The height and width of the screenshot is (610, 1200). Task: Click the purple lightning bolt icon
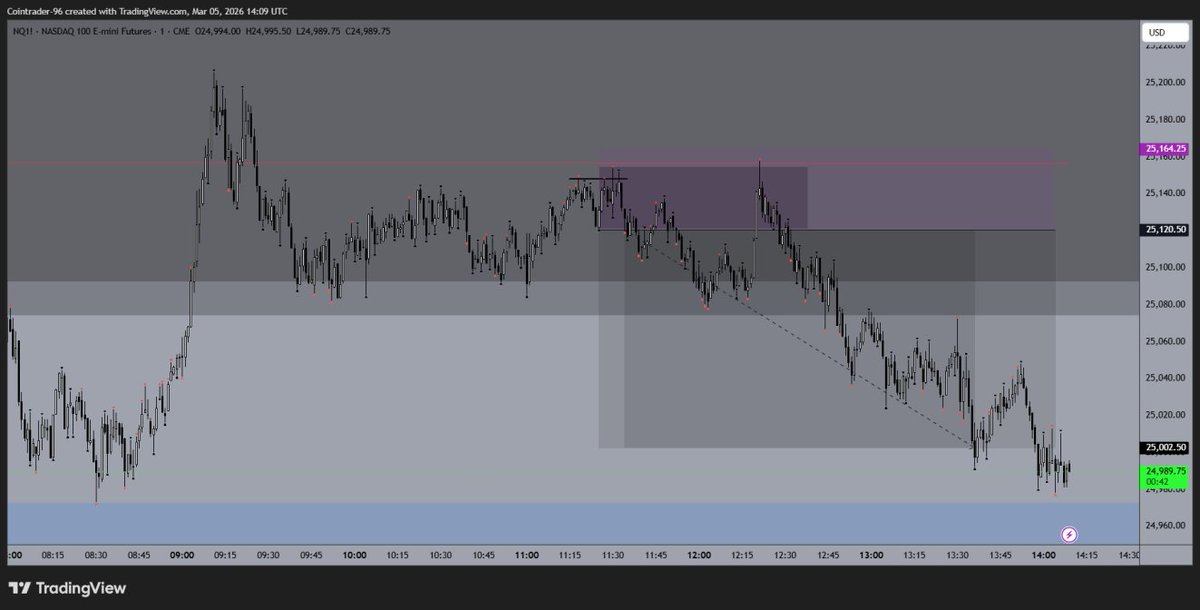click(1069, 535)
